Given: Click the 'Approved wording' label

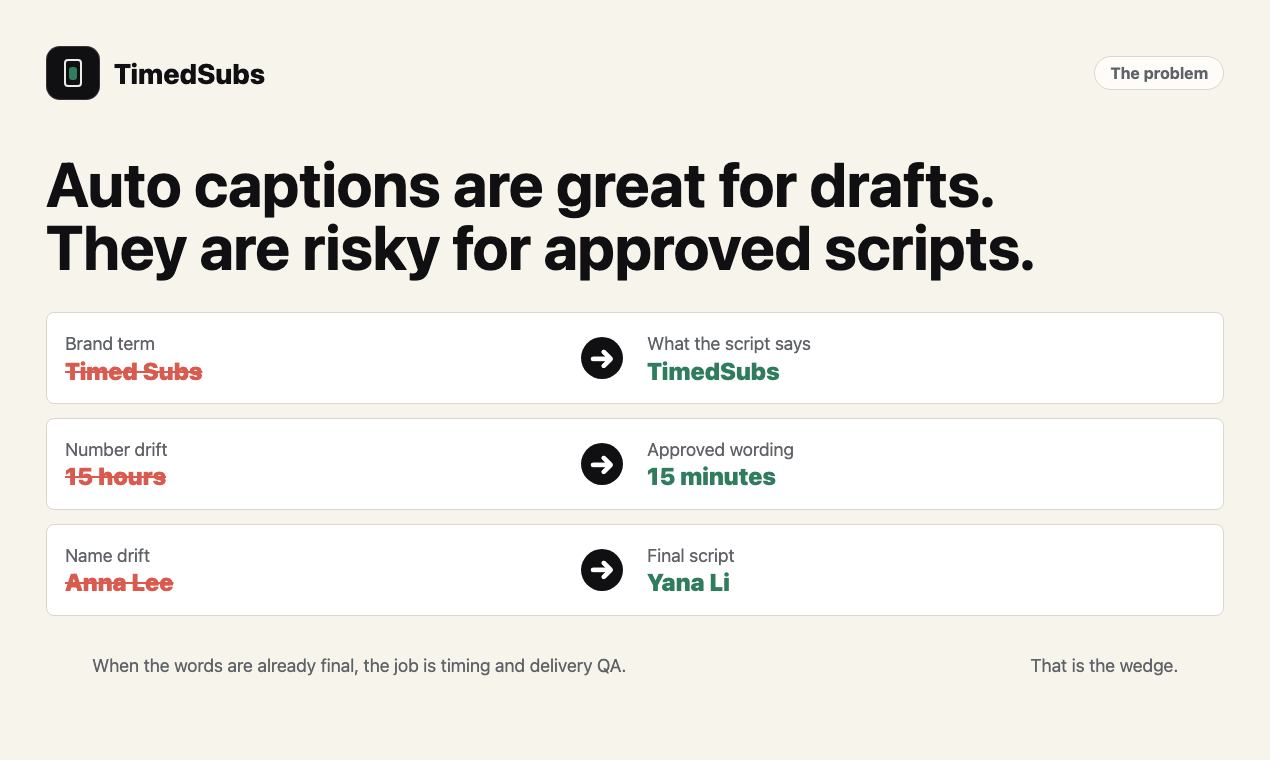Looking at the screenshot, I should 720,450.
